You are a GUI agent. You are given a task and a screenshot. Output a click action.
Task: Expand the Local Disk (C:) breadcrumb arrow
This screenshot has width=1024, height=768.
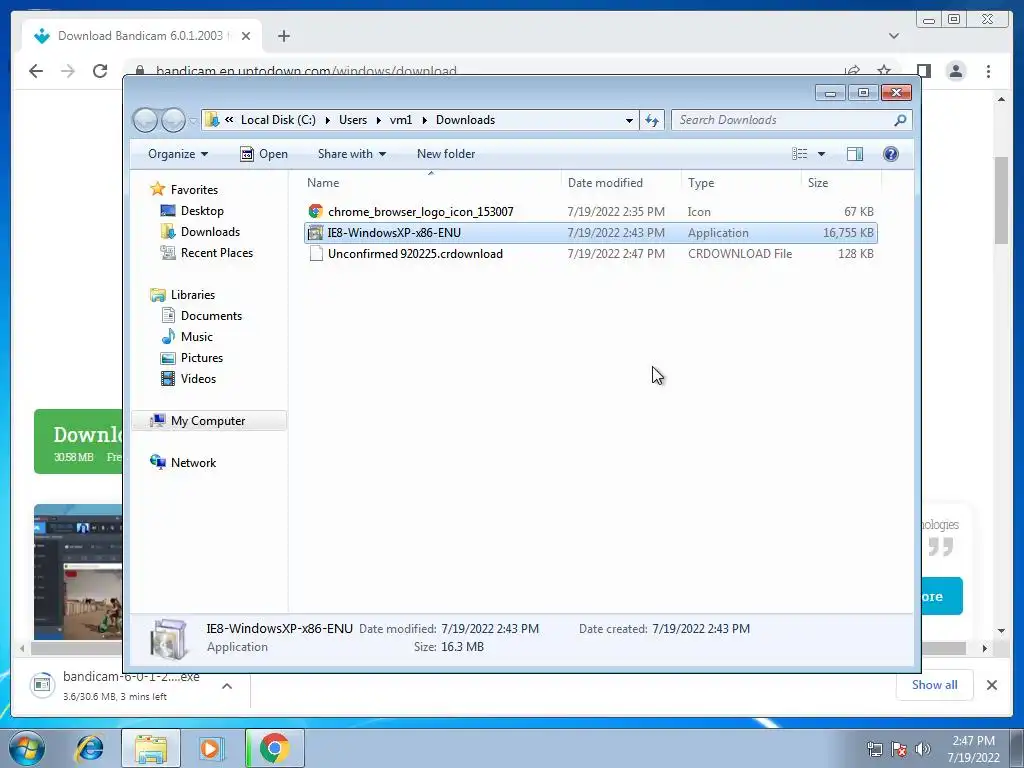pos(327,120)
